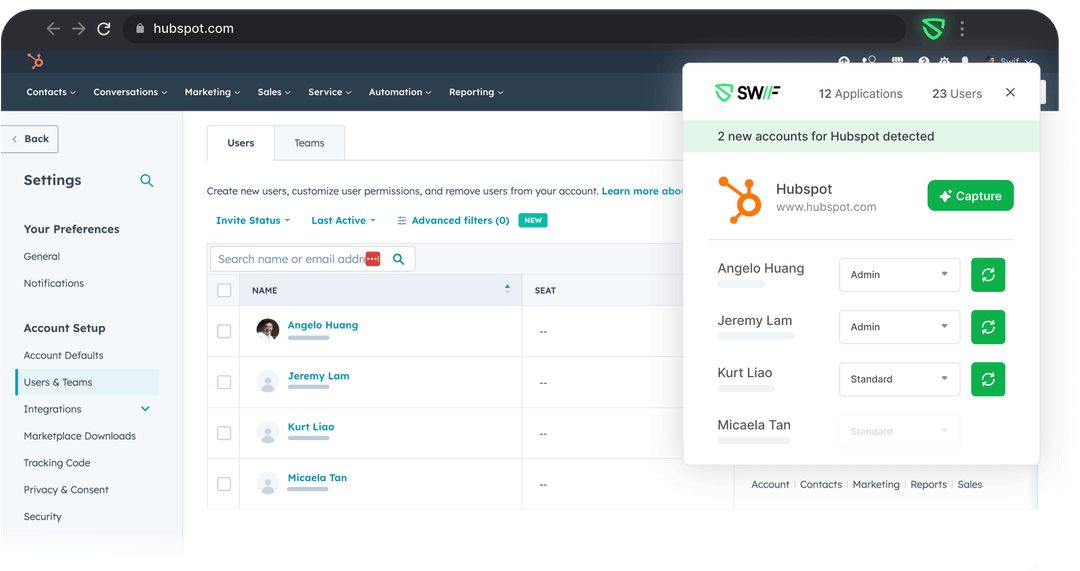Open Kurt Liao's Standard role dropdown
The image size is (1080, 571).
(x=900, y=380)
